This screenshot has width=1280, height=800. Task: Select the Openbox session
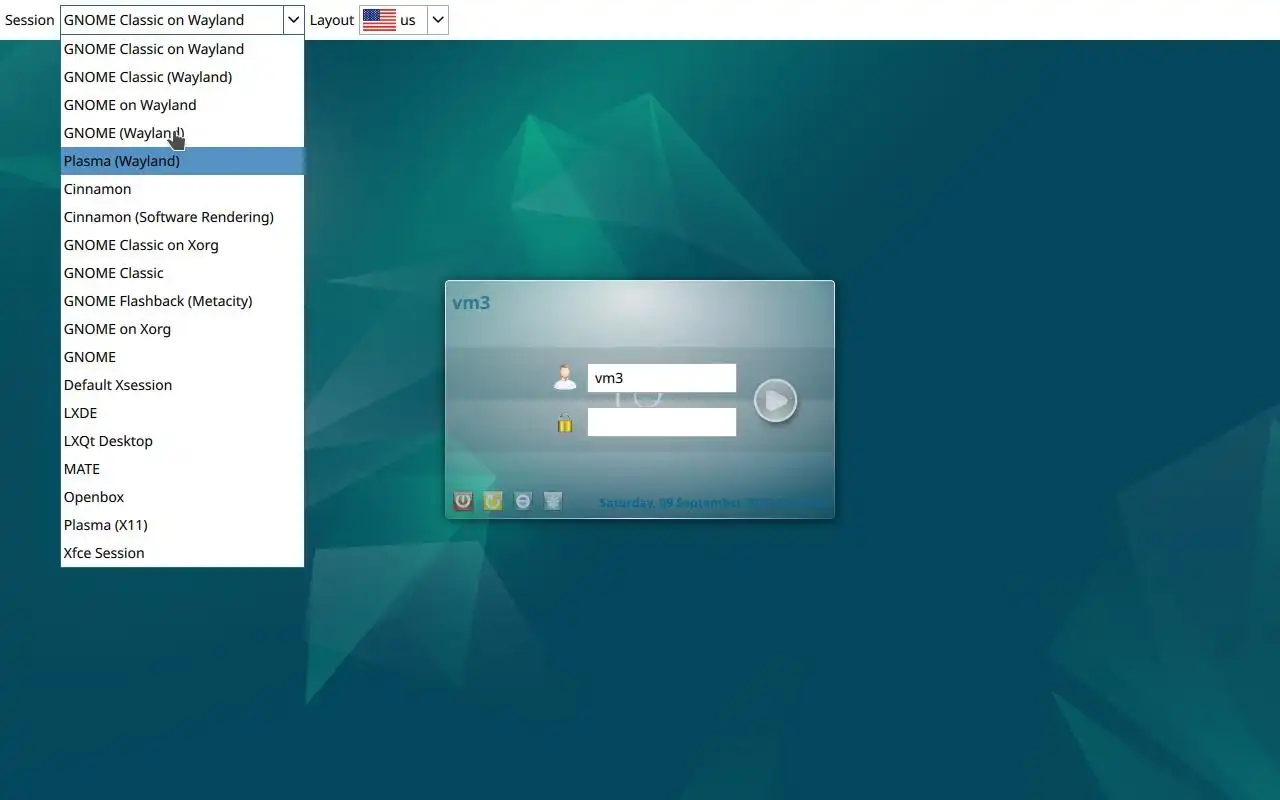click(x=182, y=497)
